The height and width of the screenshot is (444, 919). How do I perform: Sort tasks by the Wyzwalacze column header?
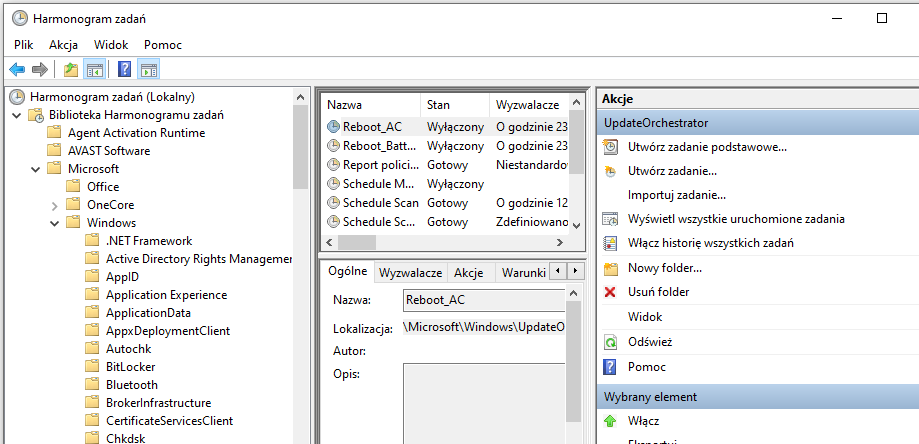pos(529,105)
